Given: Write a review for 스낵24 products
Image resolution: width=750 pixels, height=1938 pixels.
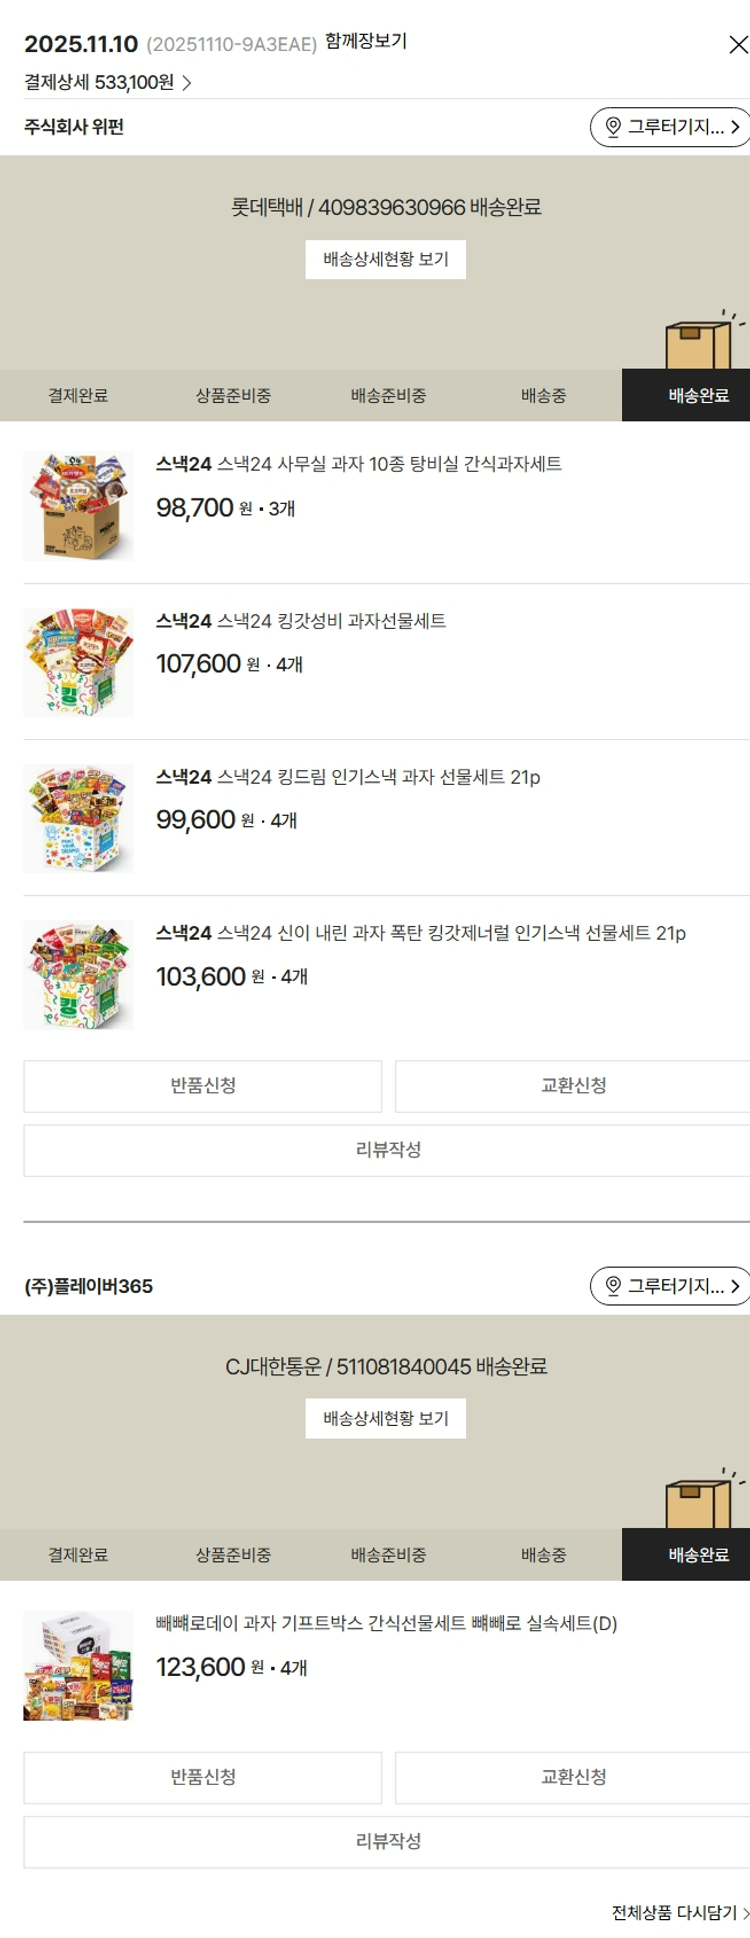Looking at the screenshot, I should tap(388, 1150).
